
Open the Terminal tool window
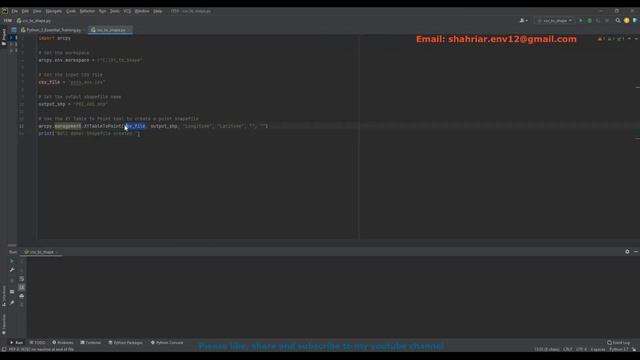pyautogui.click(x=91, y=342)
